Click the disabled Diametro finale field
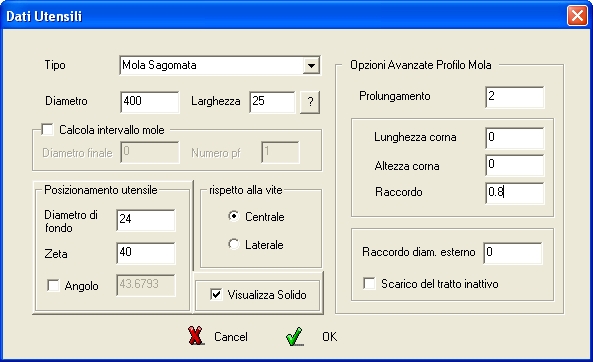Screen dimensions: 593x362 (x=150, y=152)
